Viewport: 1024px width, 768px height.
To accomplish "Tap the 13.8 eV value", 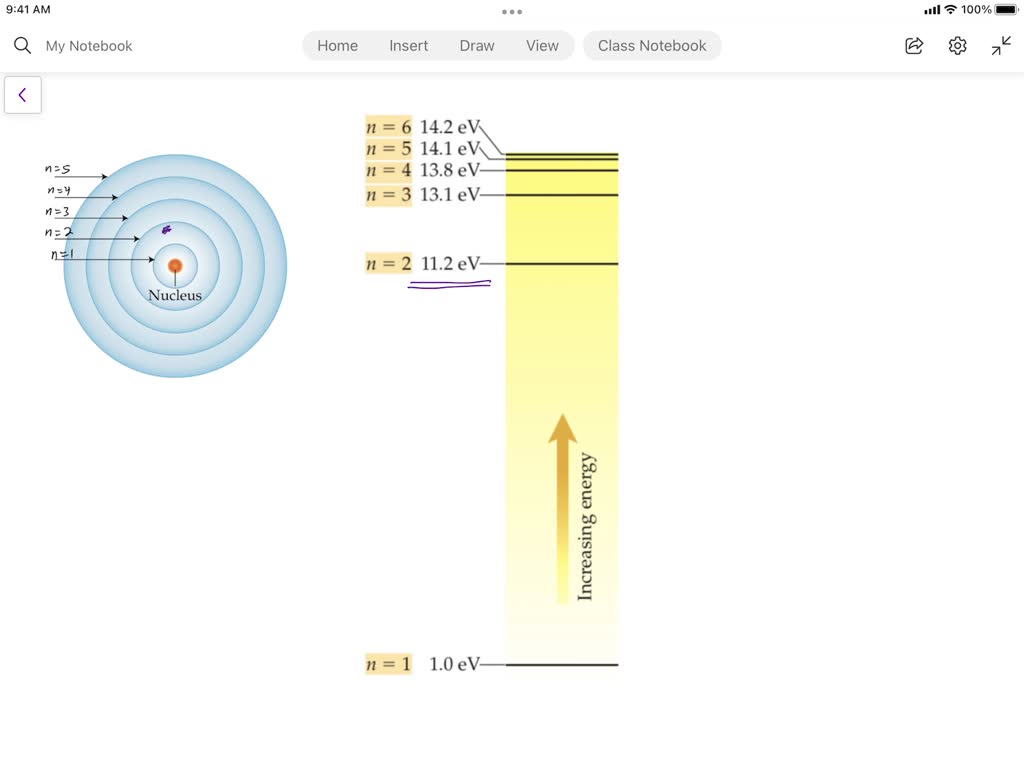I will coord(450,170).
